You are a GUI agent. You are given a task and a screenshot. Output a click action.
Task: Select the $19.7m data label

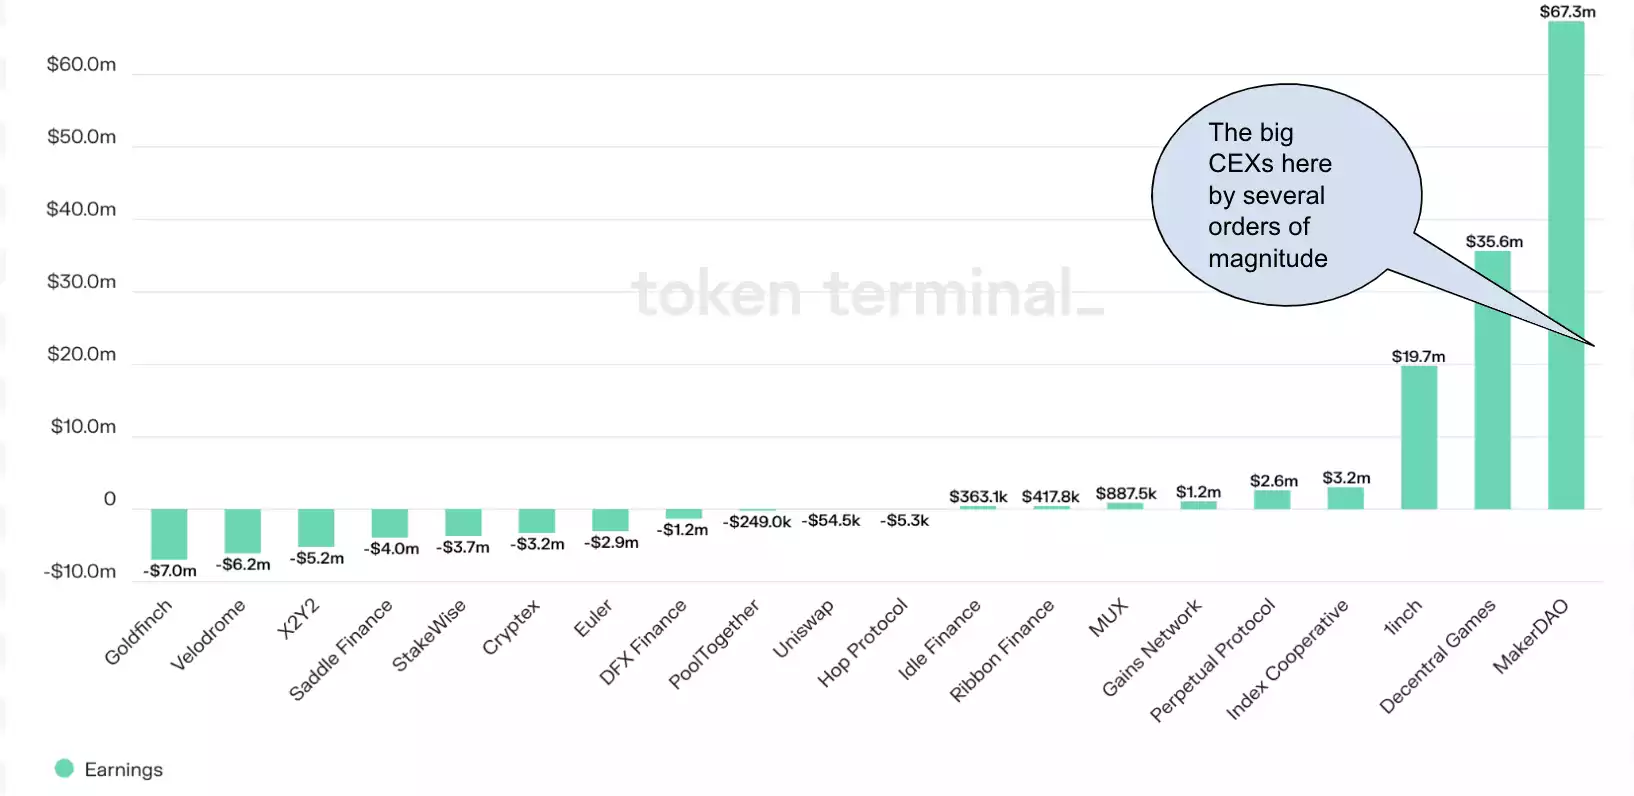point(1418,357)
